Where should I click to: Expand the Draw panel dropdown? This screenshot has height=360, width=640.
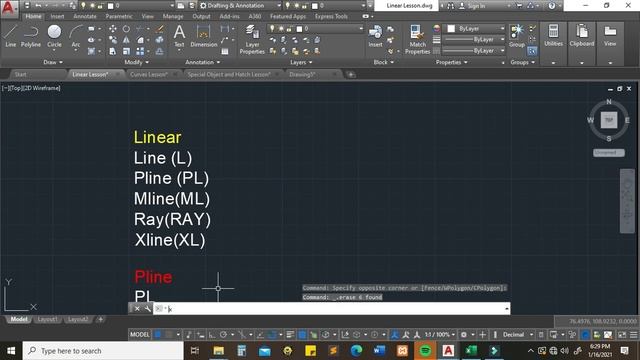(x=53, y=62)
